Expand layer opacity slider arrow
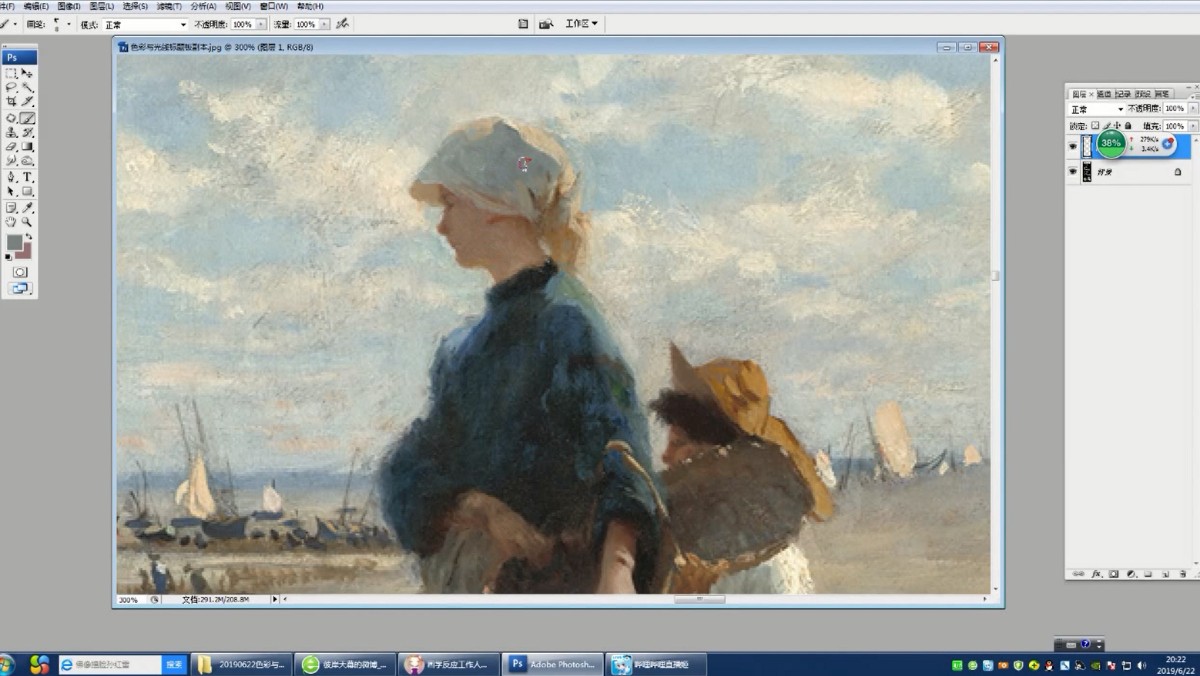Viewport: 1200px width, 676px height. pyautogui.click(x=1193, y=109)
